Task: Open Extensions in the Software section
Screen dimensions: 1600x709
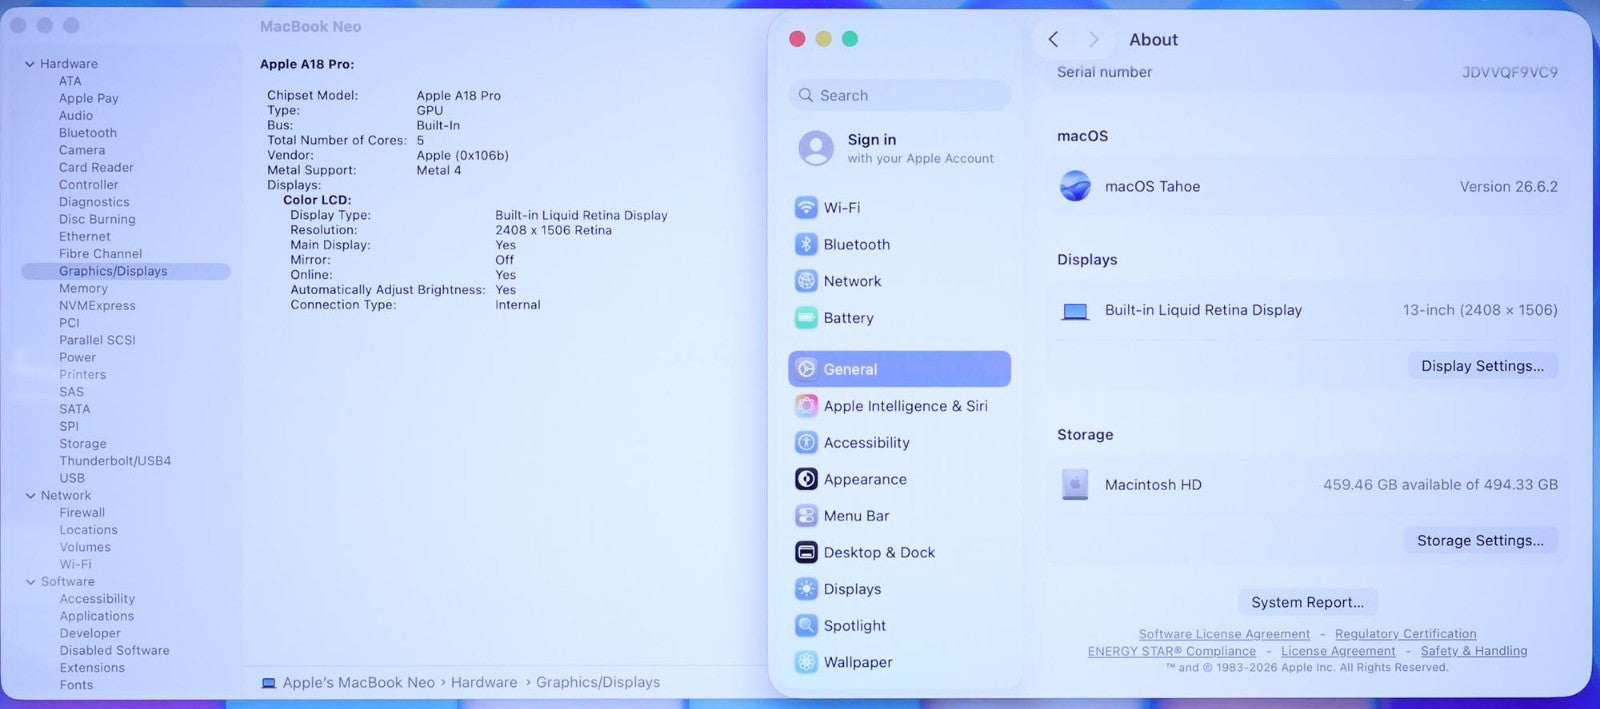Action: (92, 668)
